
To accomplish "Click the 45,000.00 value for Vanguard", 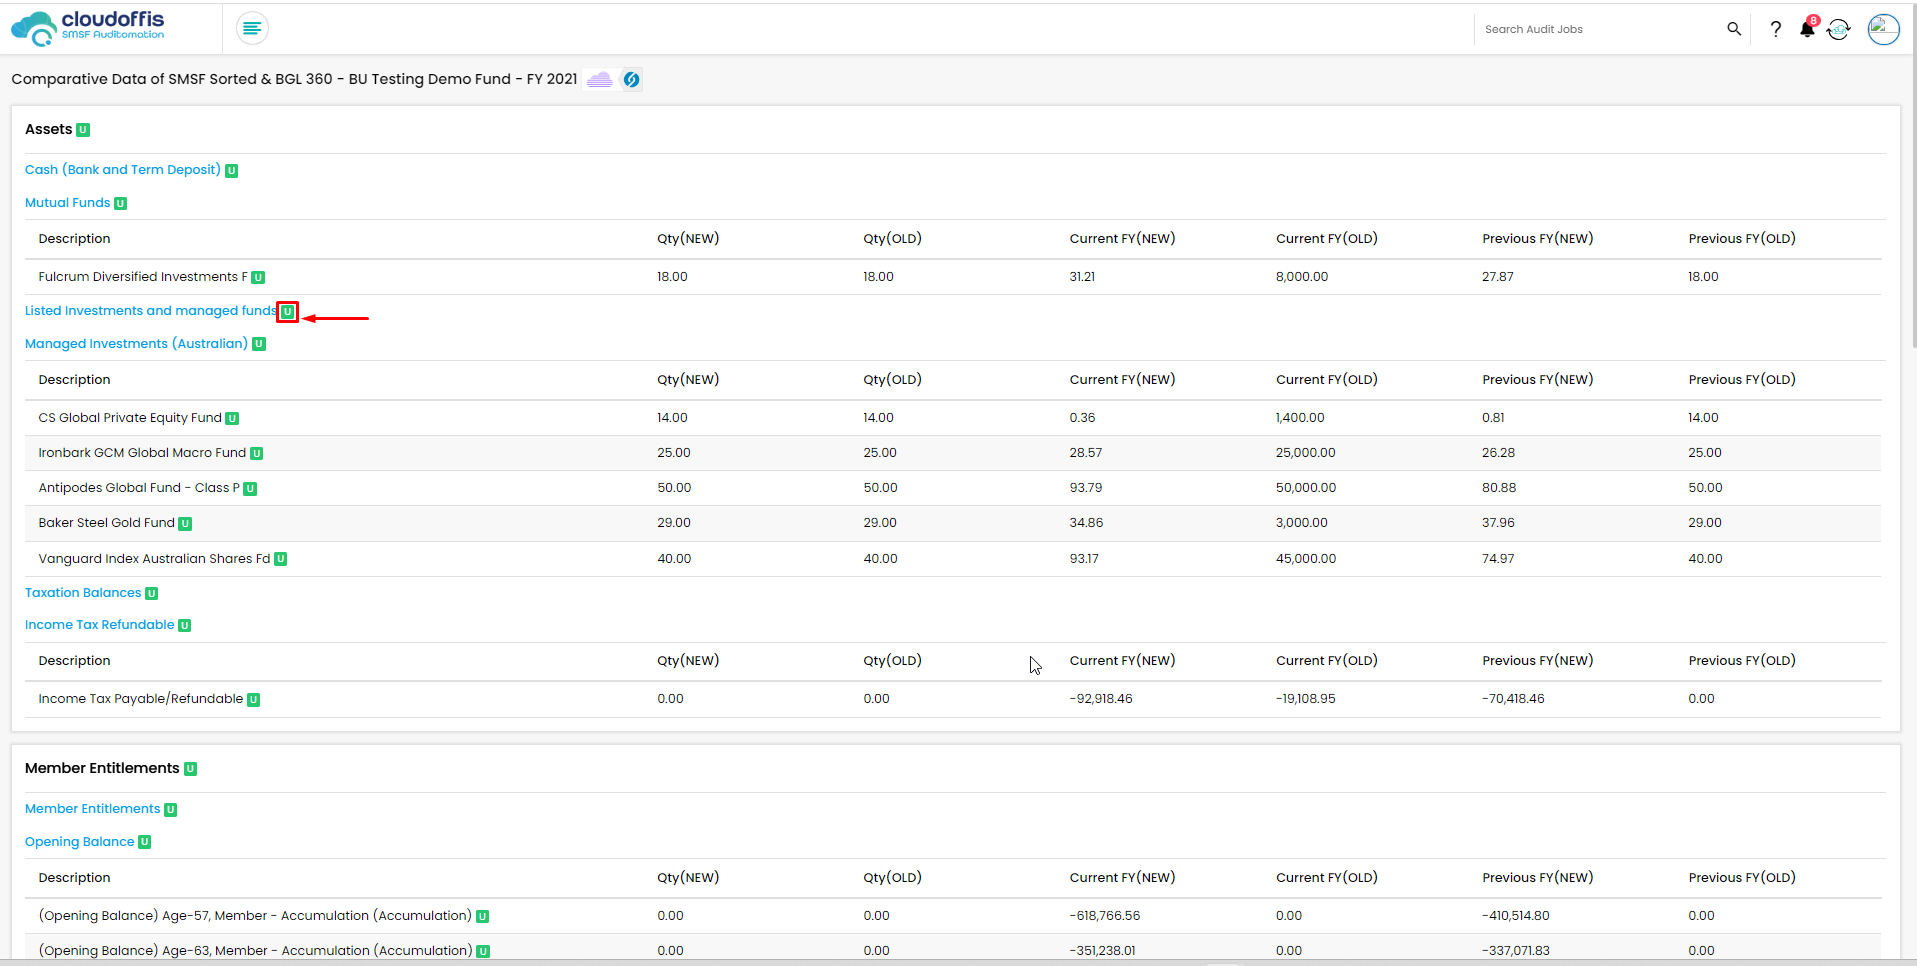I will click(1306, 559).
